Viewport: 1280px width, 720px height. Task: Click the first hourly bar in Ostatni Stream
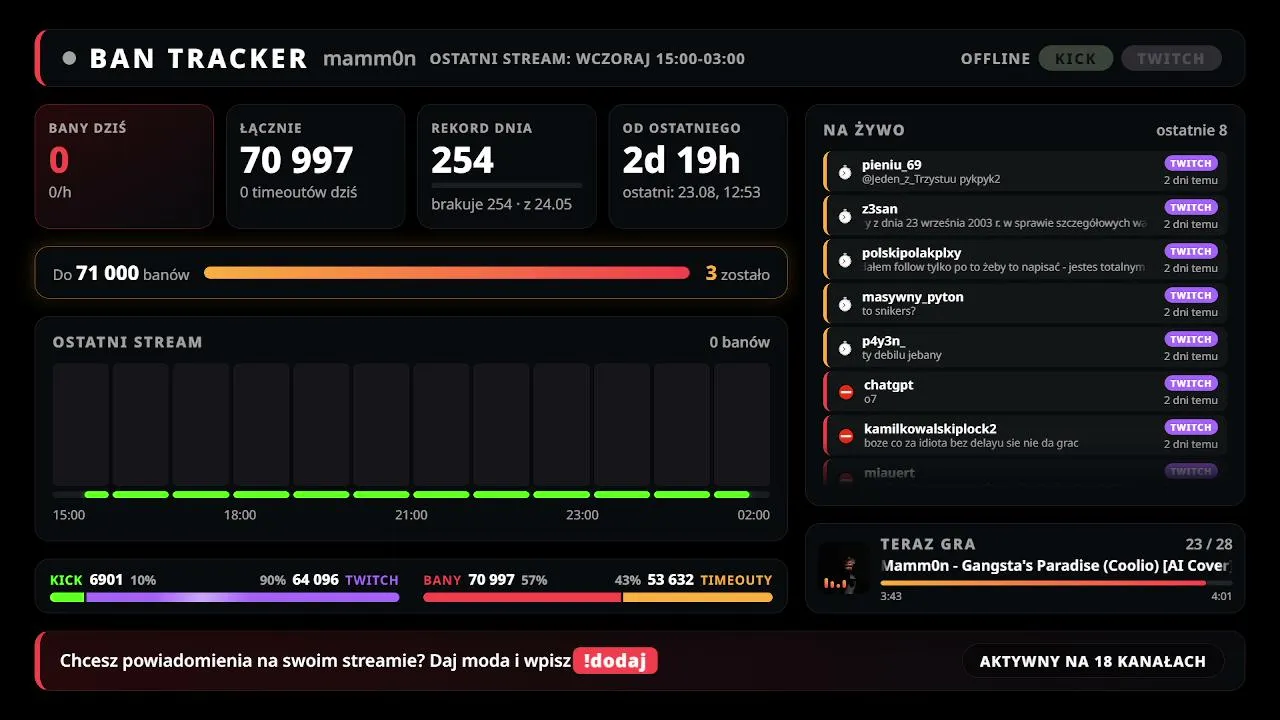(81, 425)
